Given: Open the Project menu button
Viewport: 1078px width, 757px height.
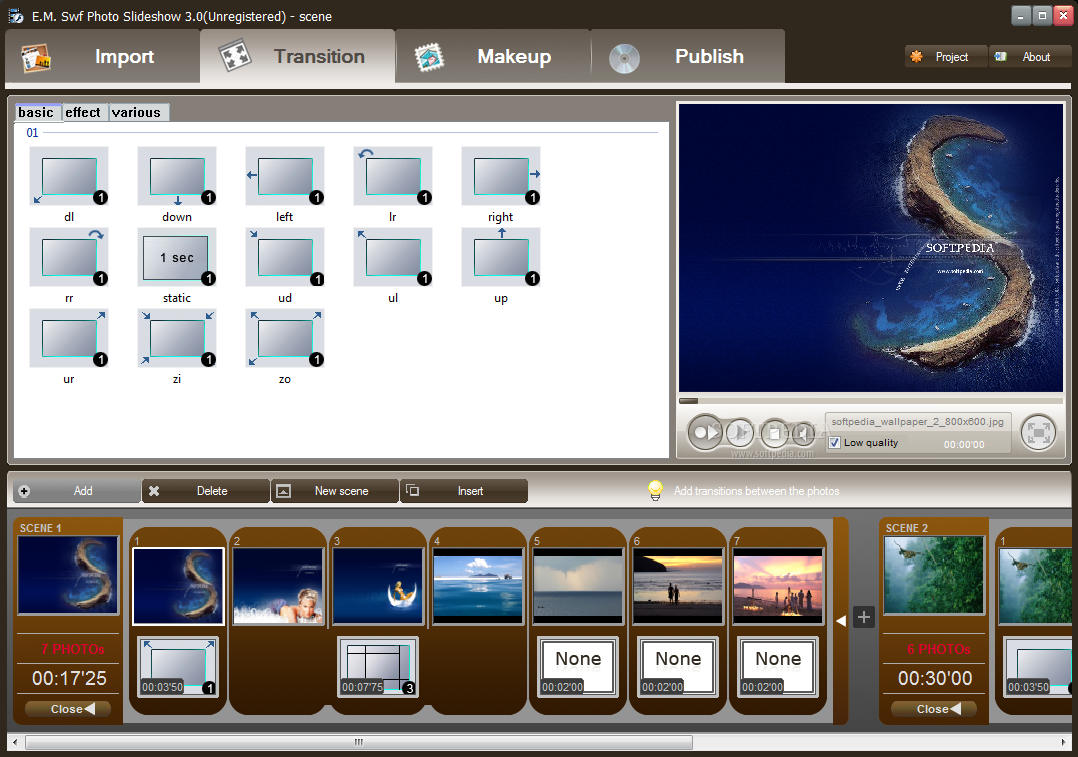Looking at the screenshot, I should [946, 57].
